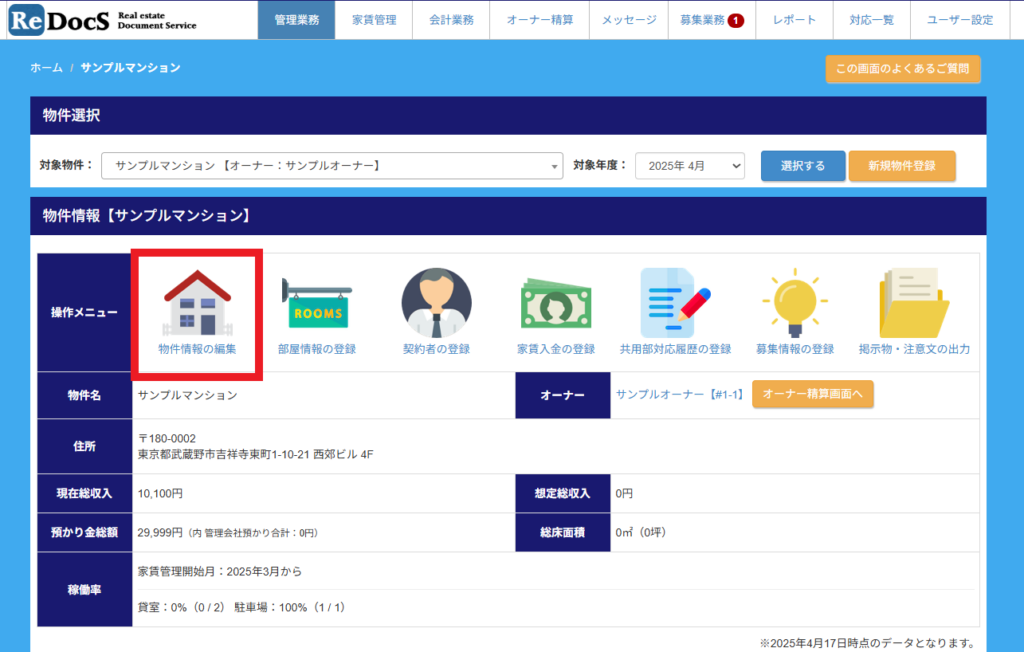Click the light bulb icon for 募集情報の登録
The image size is (1024, 652).
794,303
